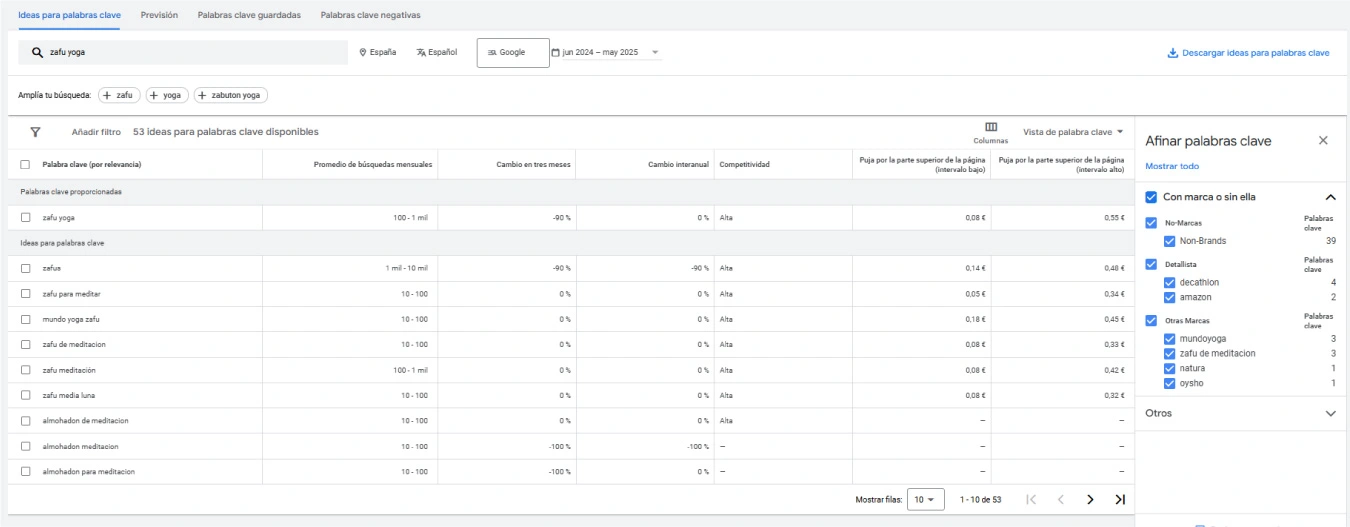Screen dimensions: 1350x527
Task: Uncheck the mundoyoga checkbox
Action: point(1170,339)
